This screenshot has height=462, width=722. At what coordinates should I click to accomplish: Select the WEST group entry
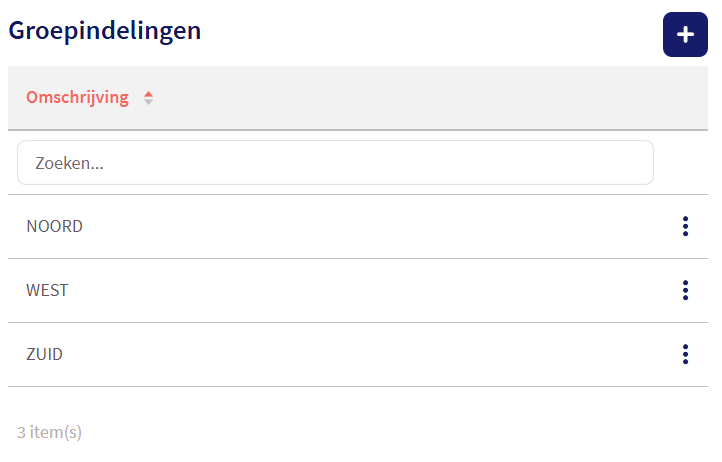pyautogui.click(x=47, y=291)
